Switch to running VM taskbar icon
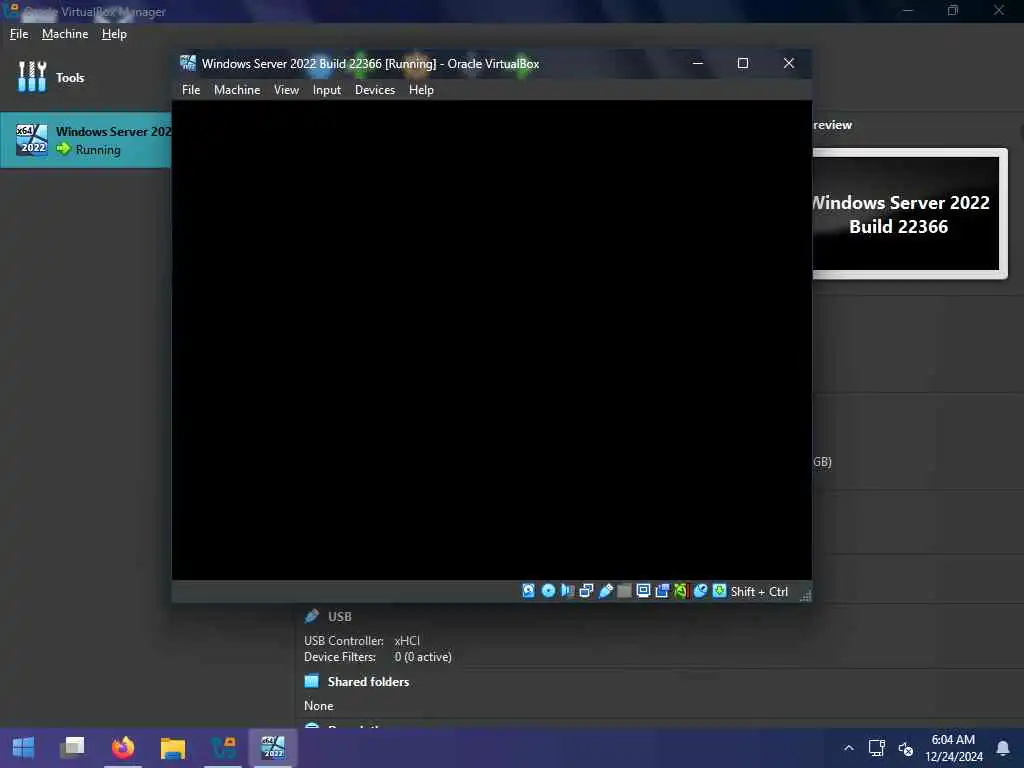 tap(273, 748)
